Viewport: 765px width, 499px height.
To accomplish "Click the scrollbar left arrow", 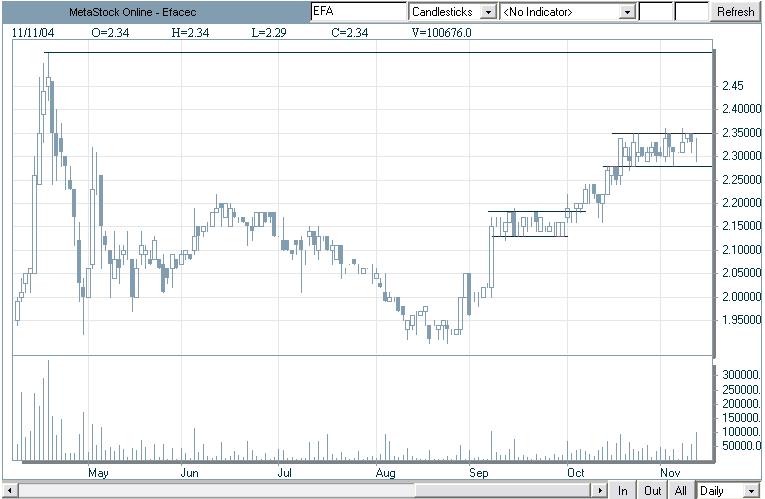I will tap(10, 490).
